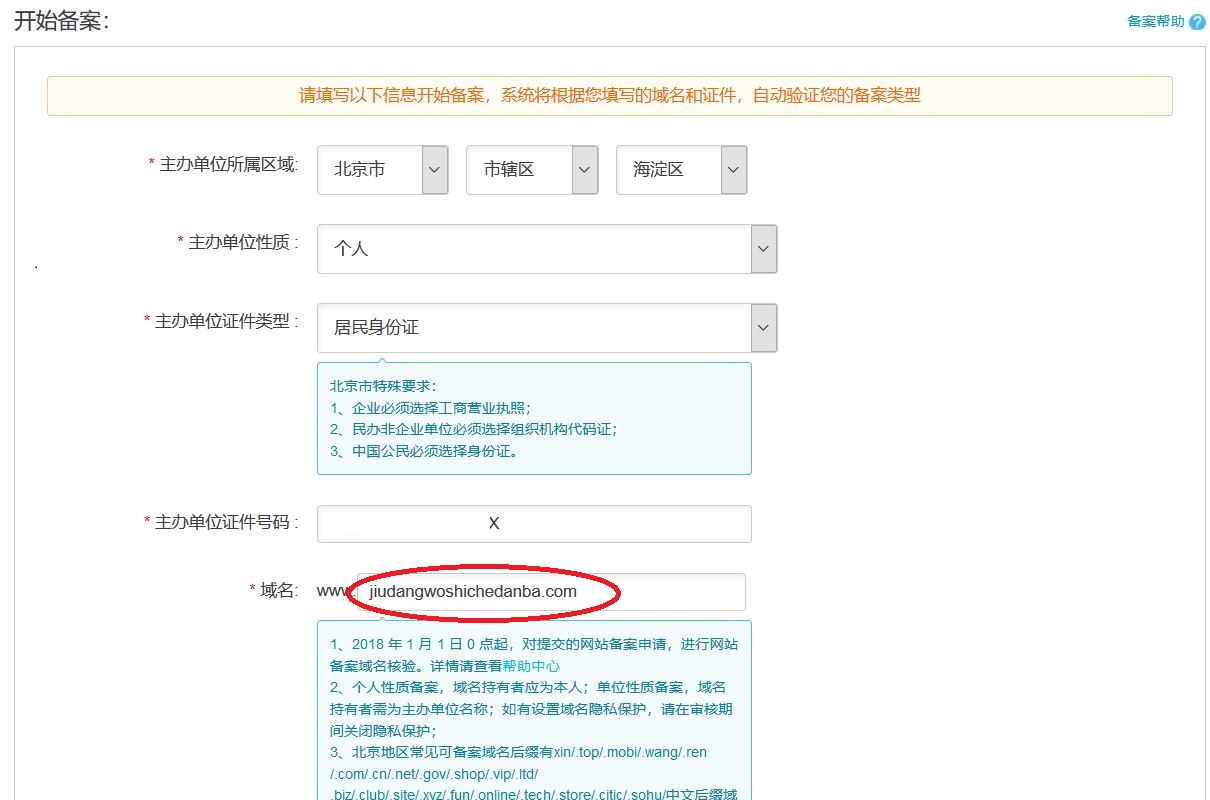Click the 海淀区 district dropdown arrow
This screenshot has height=800, width=1210.
coord(733,169)
